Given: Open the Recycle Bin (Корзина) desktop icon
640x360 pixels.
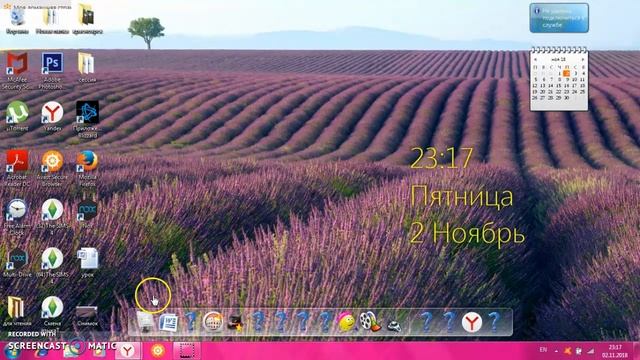Looking at the screenshot, I should 17,20.
